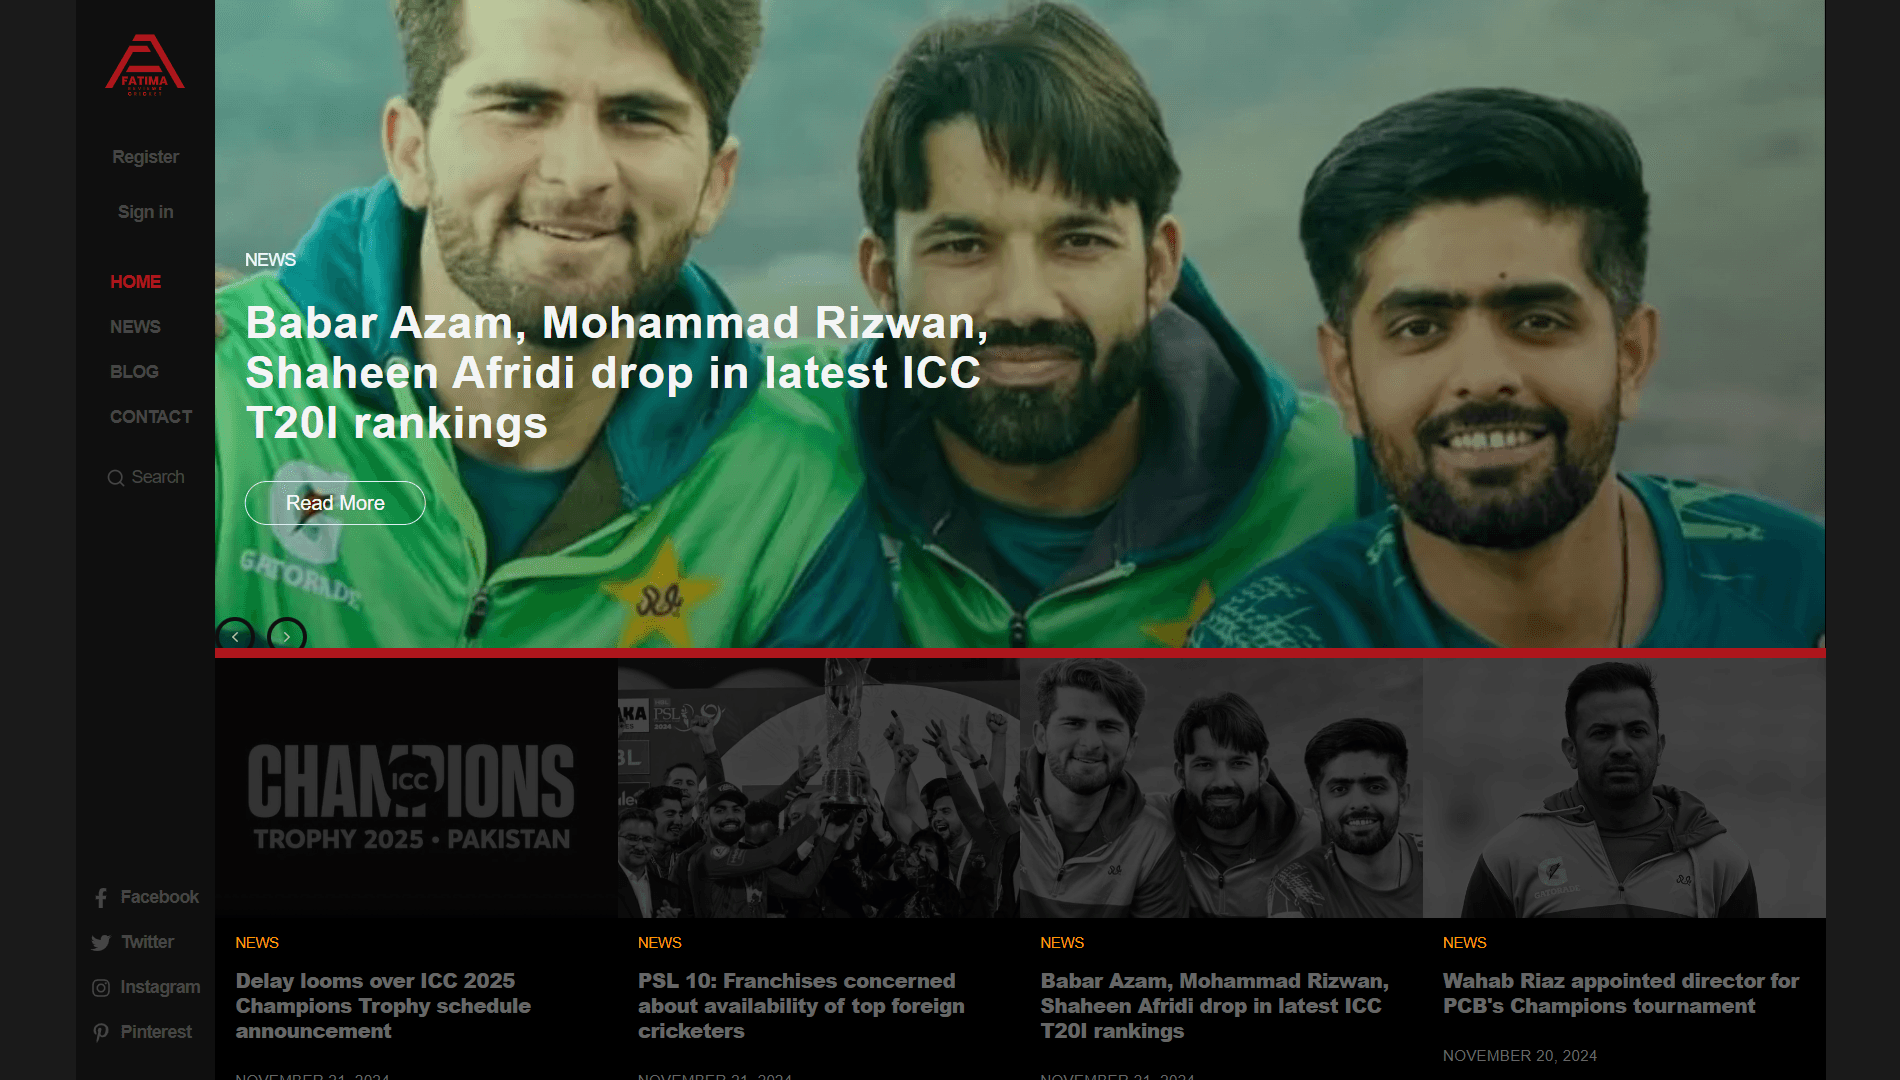Image resolution: width=1900 pixels, height=1080 pixels.
Task: Click the Register link
Action: point(145,157)
